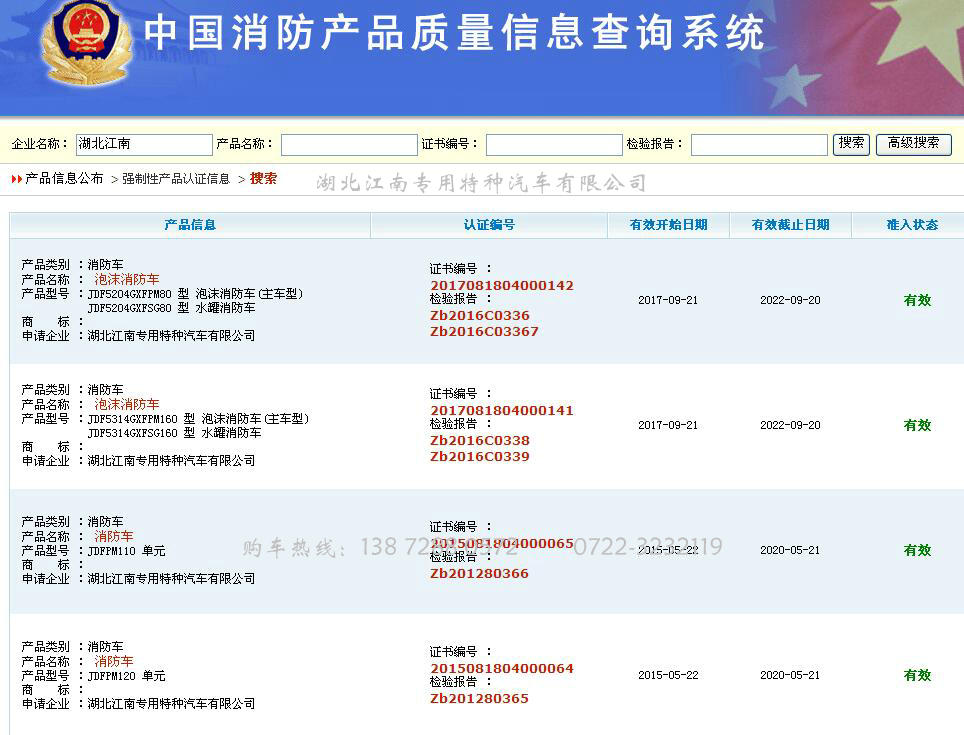Click the 证书编号 search field
This screenshot has height=735, width=964.
554,145
